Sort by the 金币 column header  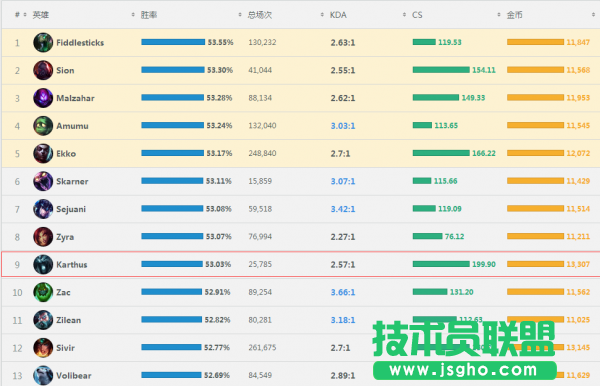pyautogui.click(x=514, y=15)
